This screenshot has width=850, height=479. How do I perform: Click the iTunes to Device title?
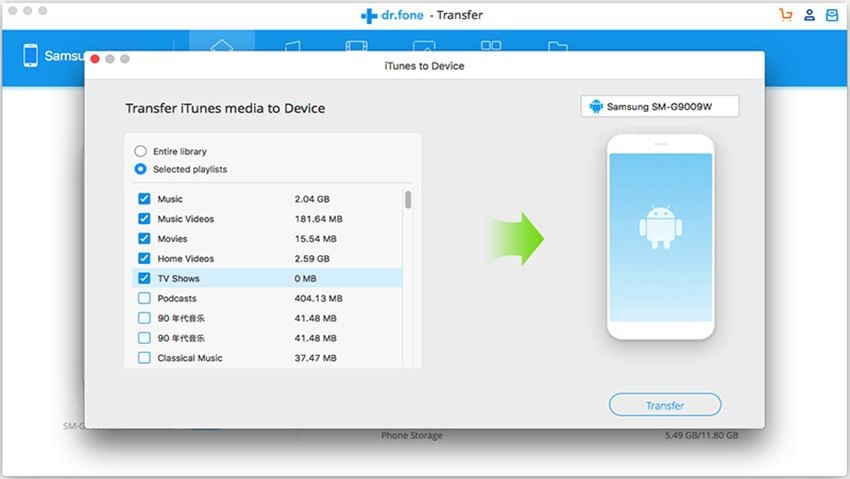(424, 66)
